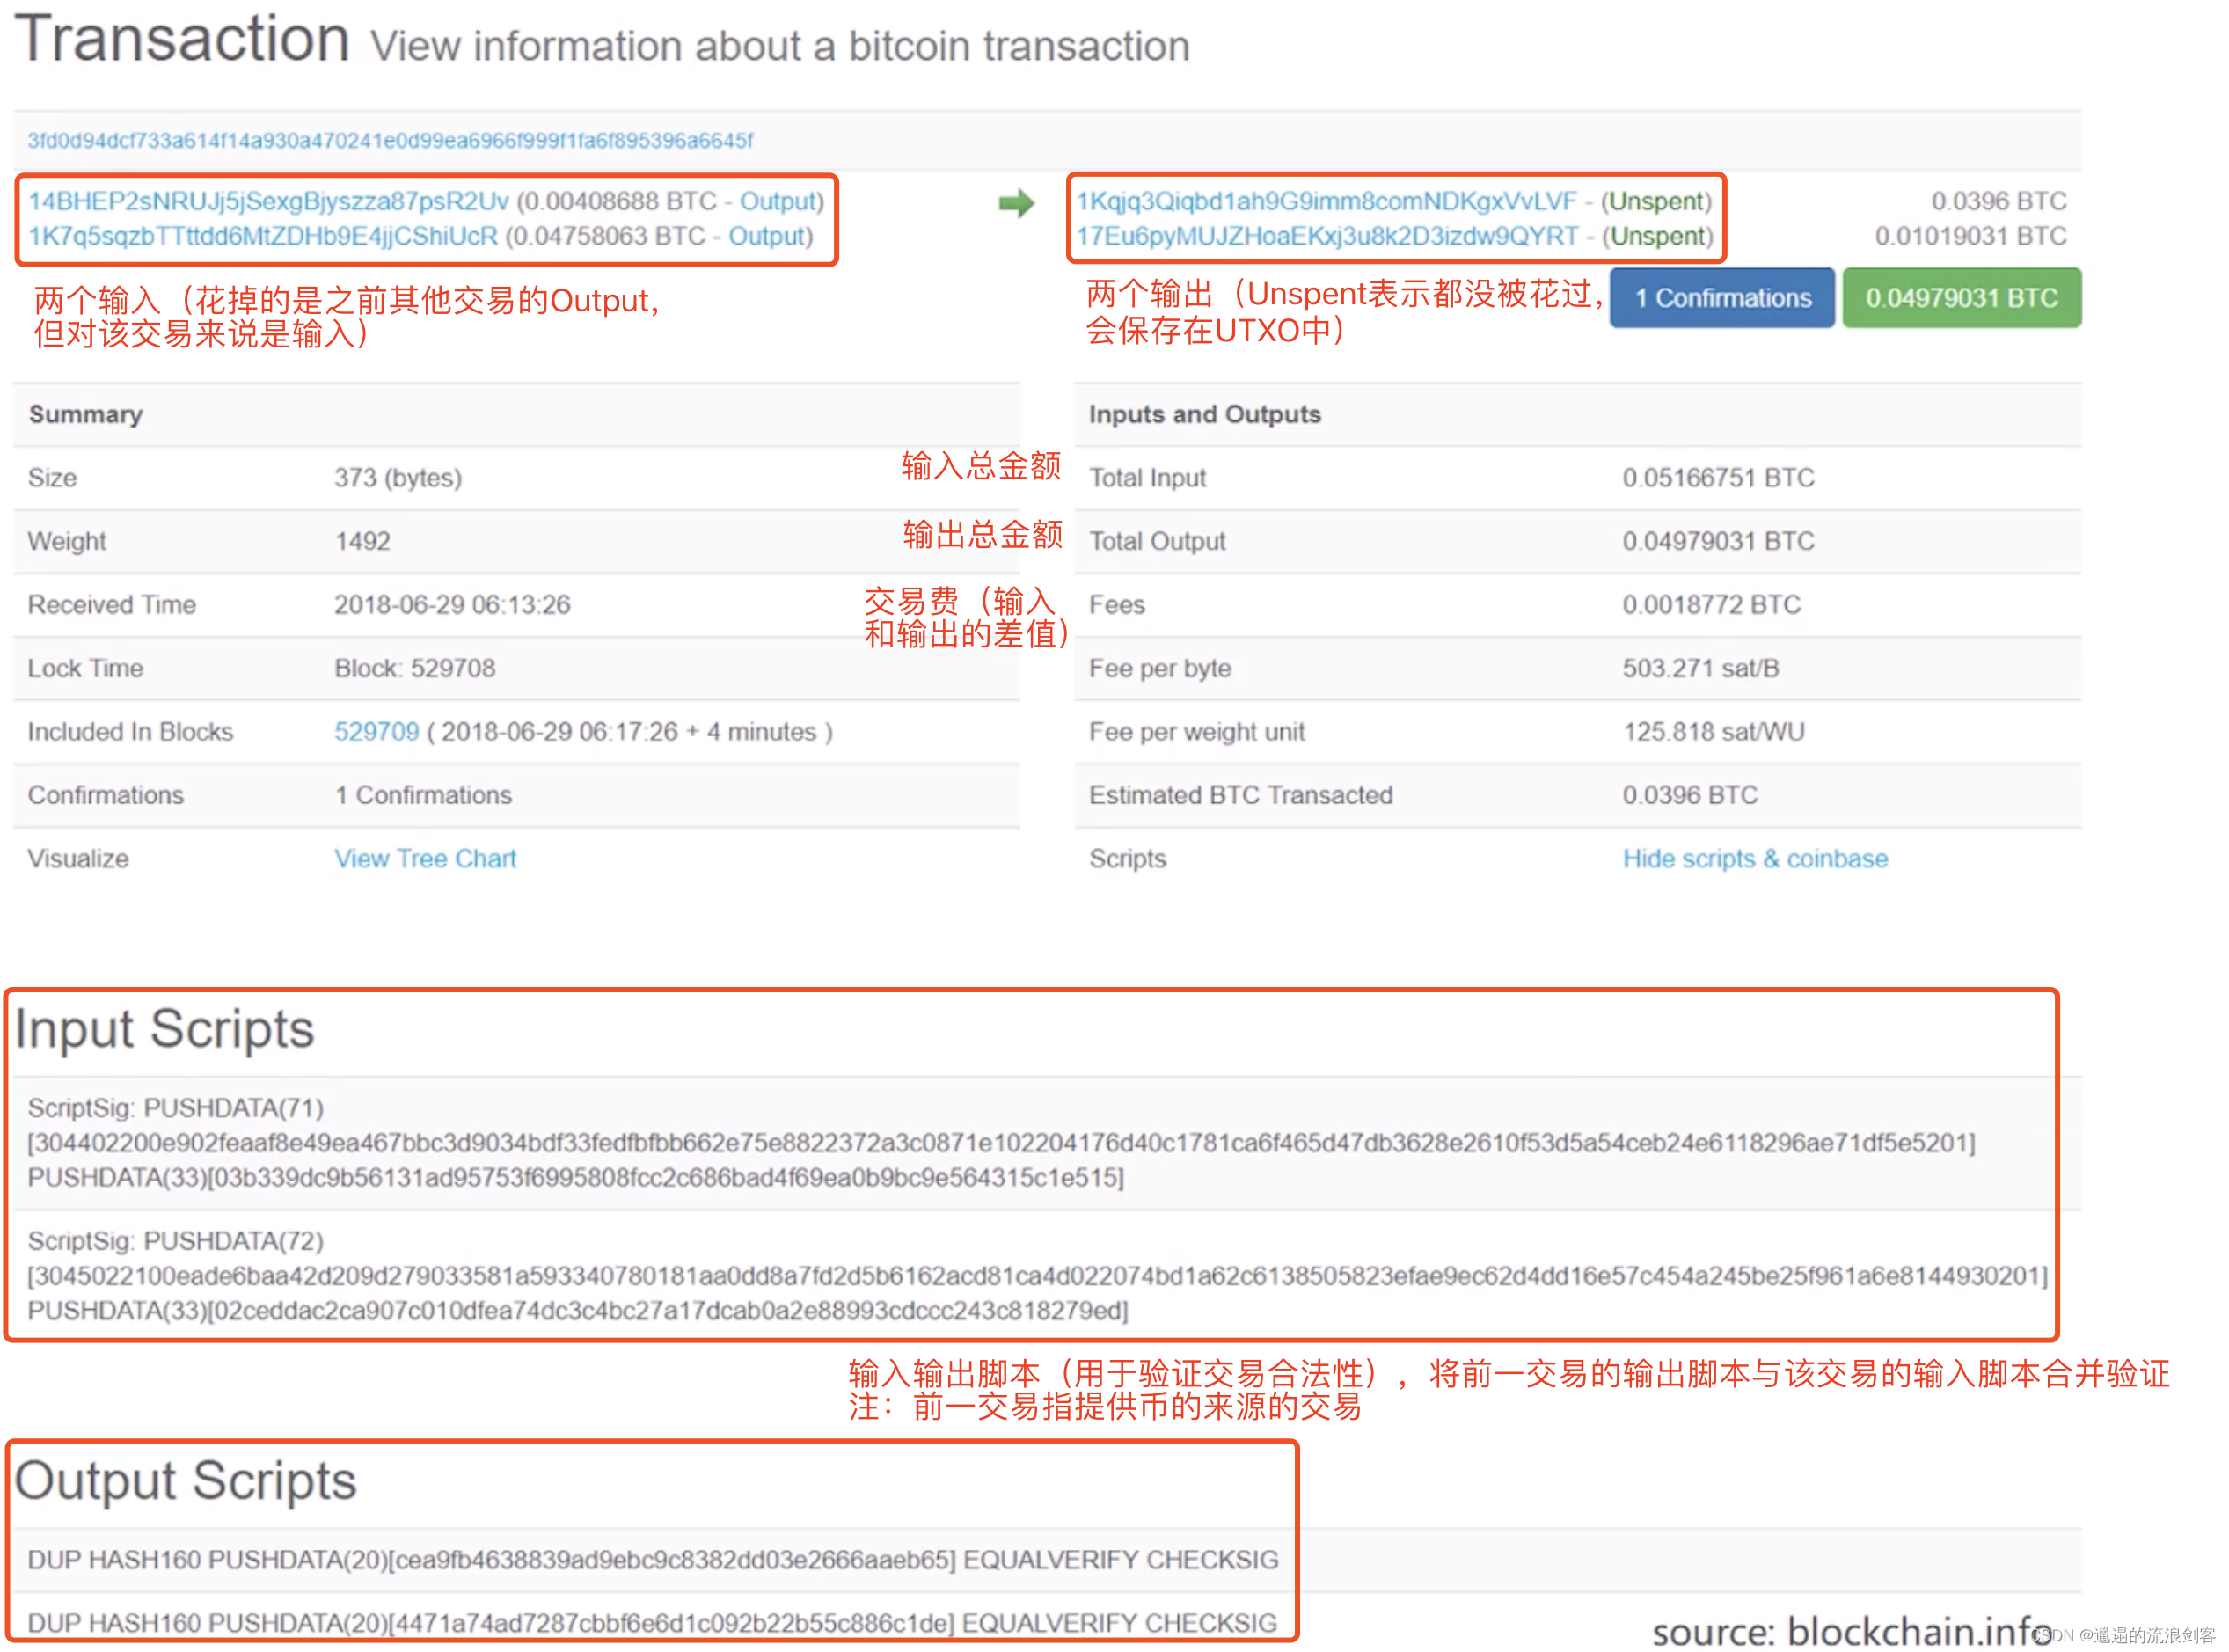Image resolution: width=2229 pixels, height=1652 pixels.
Task: Open the transaction hash link 3fd0d94dcf...
Action: click(x=390, y=141)
